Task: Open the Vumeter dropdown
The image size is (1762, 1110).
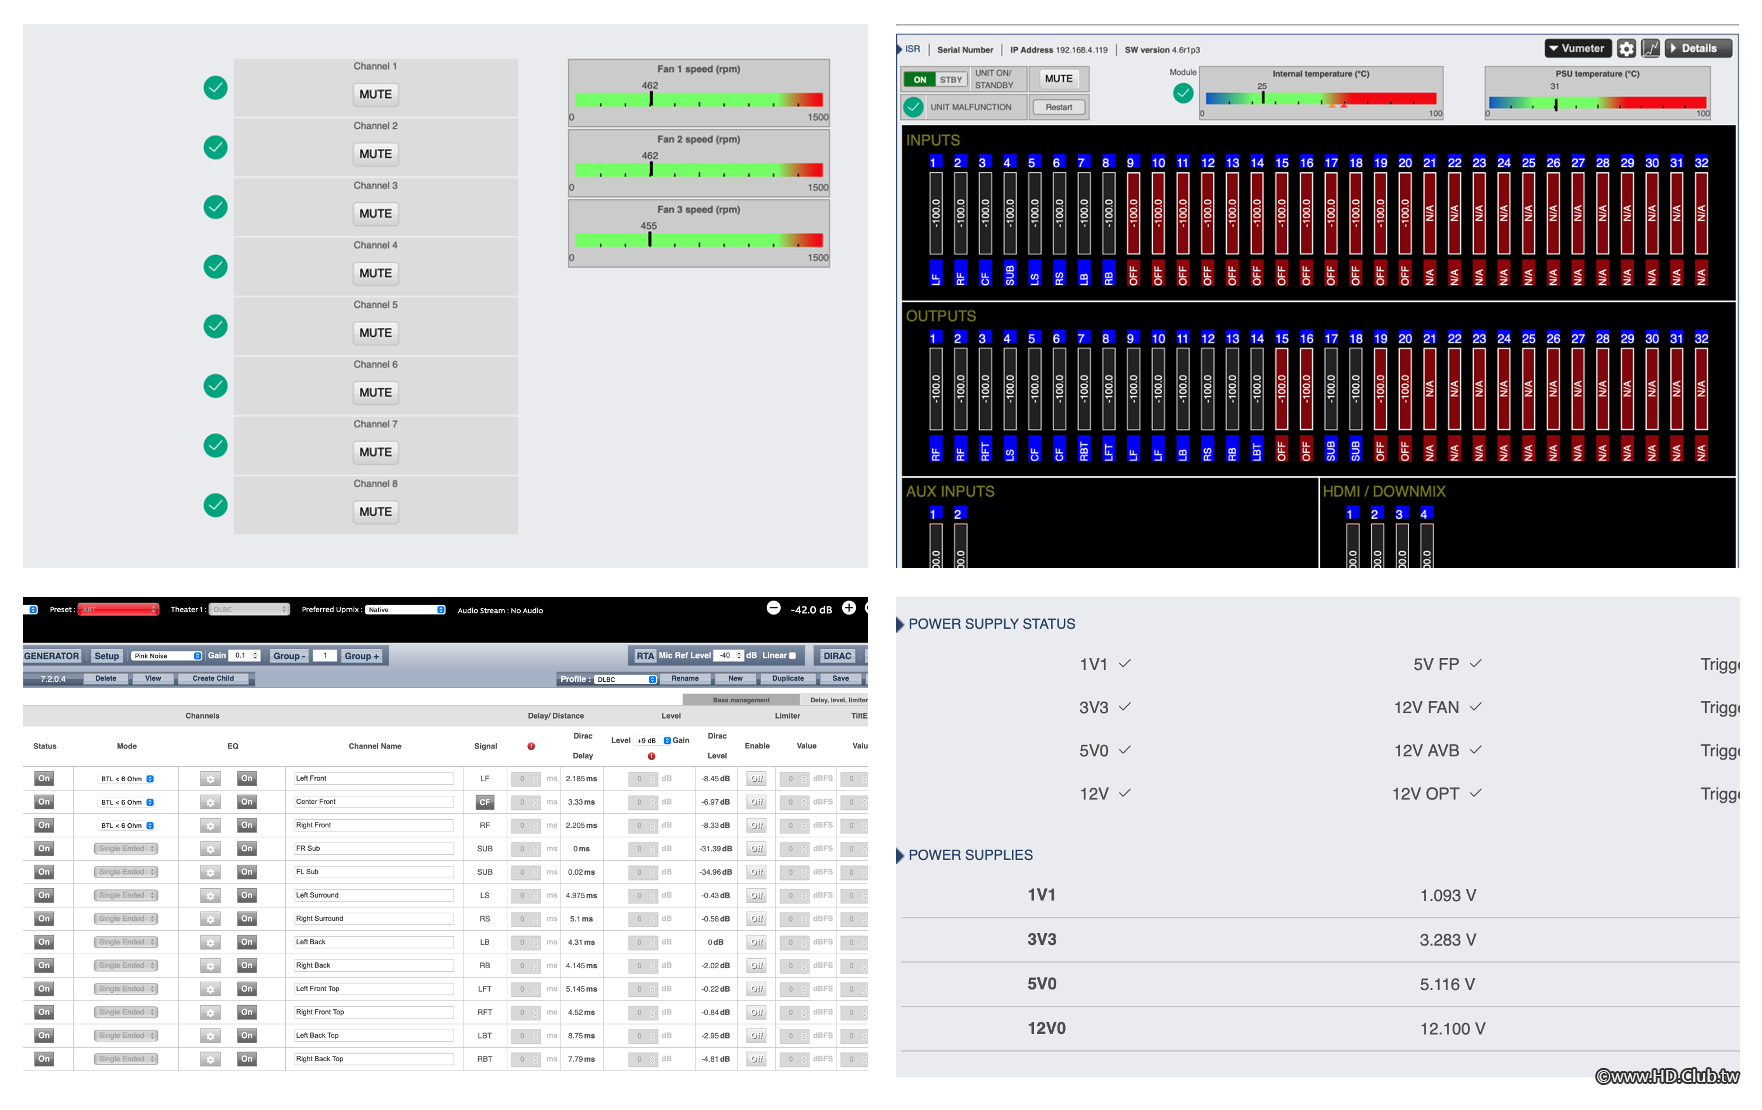Action: pos(1577,48)
